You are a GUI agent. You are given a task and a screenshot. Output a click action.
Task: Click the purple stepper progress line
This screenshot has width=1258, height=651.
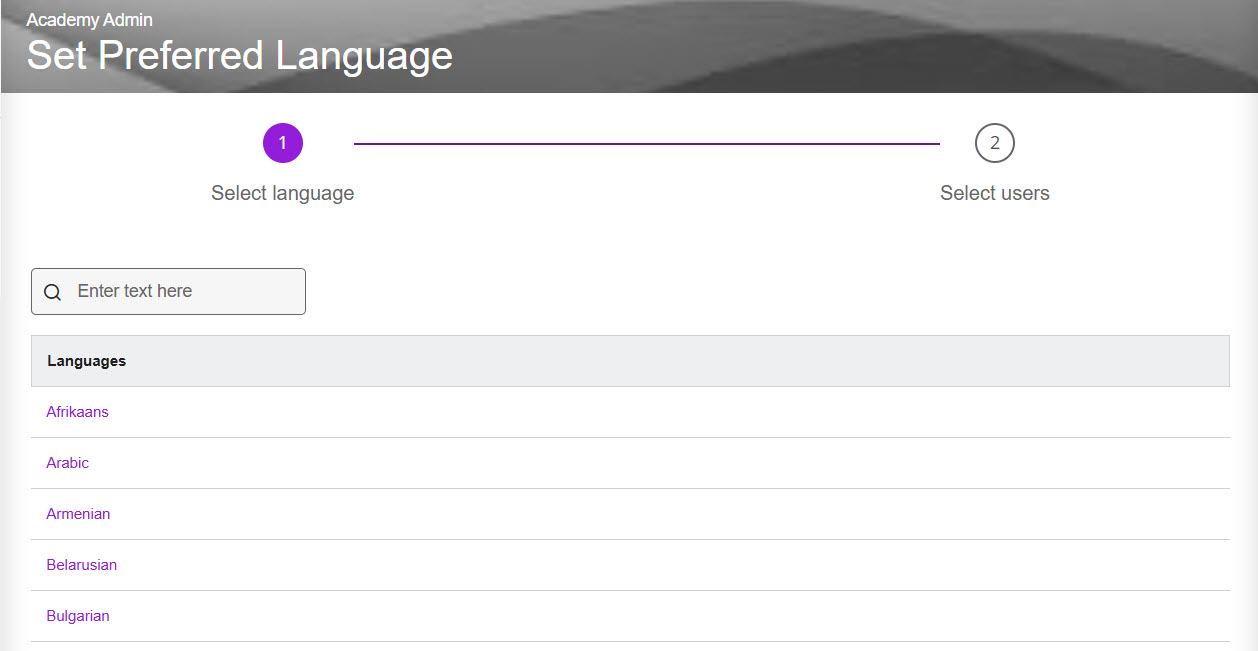(646, 144)
